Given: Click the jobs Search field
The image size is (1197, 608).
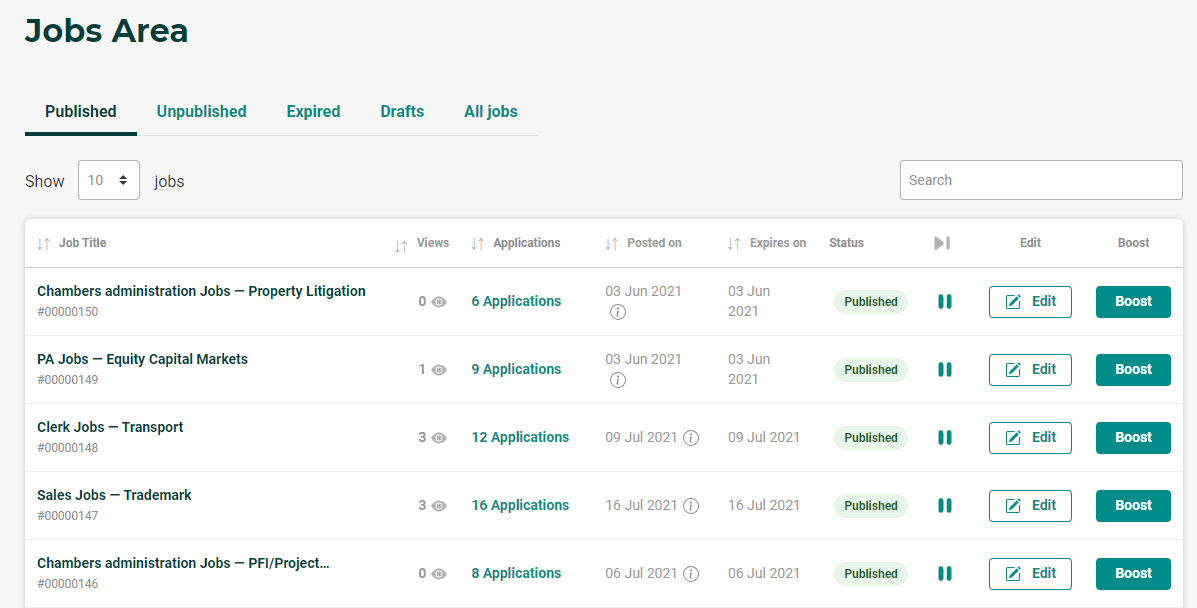Looking at the screenshot, I should pyautogui.click(x=1041, y=180).
